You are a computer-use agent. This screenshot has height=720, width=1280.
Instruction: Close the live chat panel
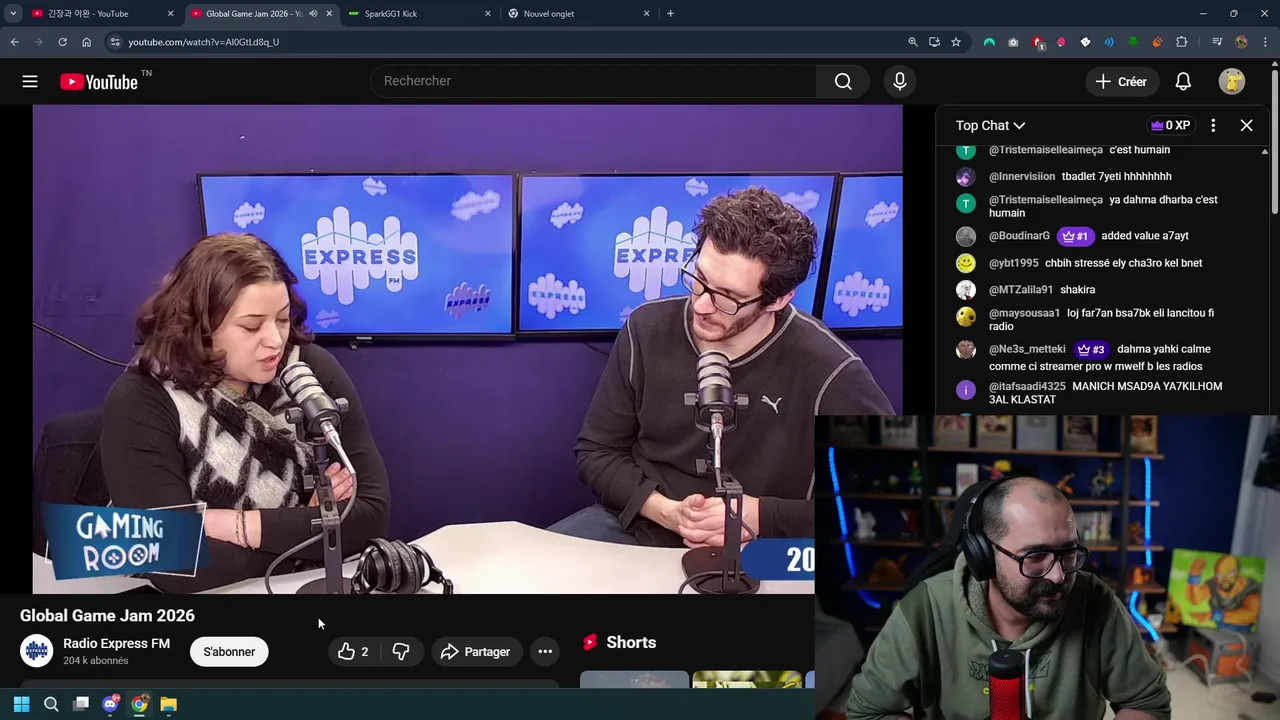tap(1246, 125)
